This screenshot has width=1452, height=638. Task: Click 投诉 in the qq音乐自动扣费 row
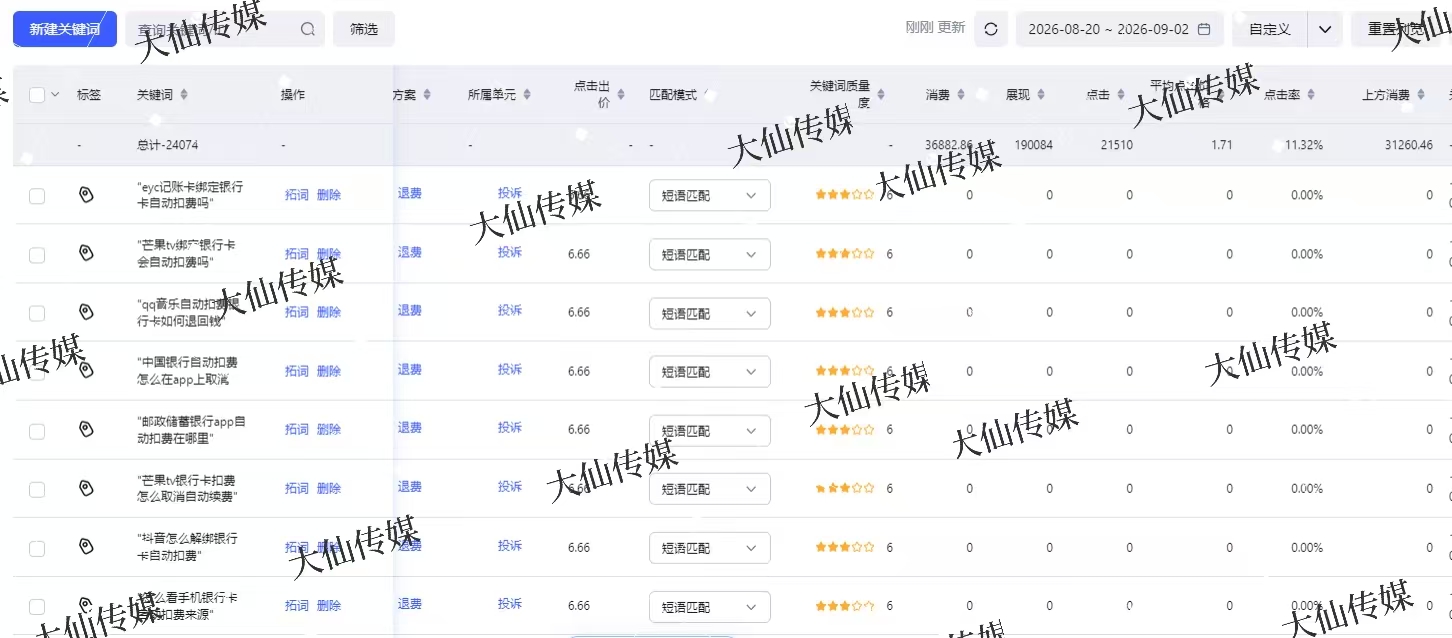click(510, 310)
